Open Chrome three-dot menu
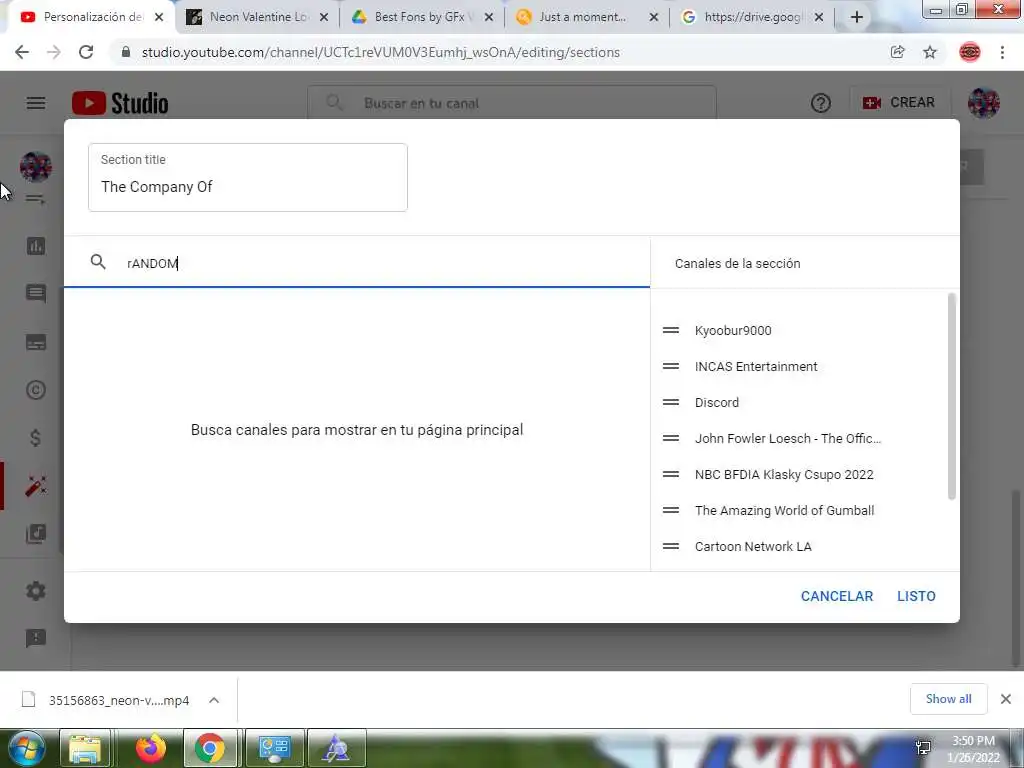This screenshot has height=768, width=1024. (1002, 52)
